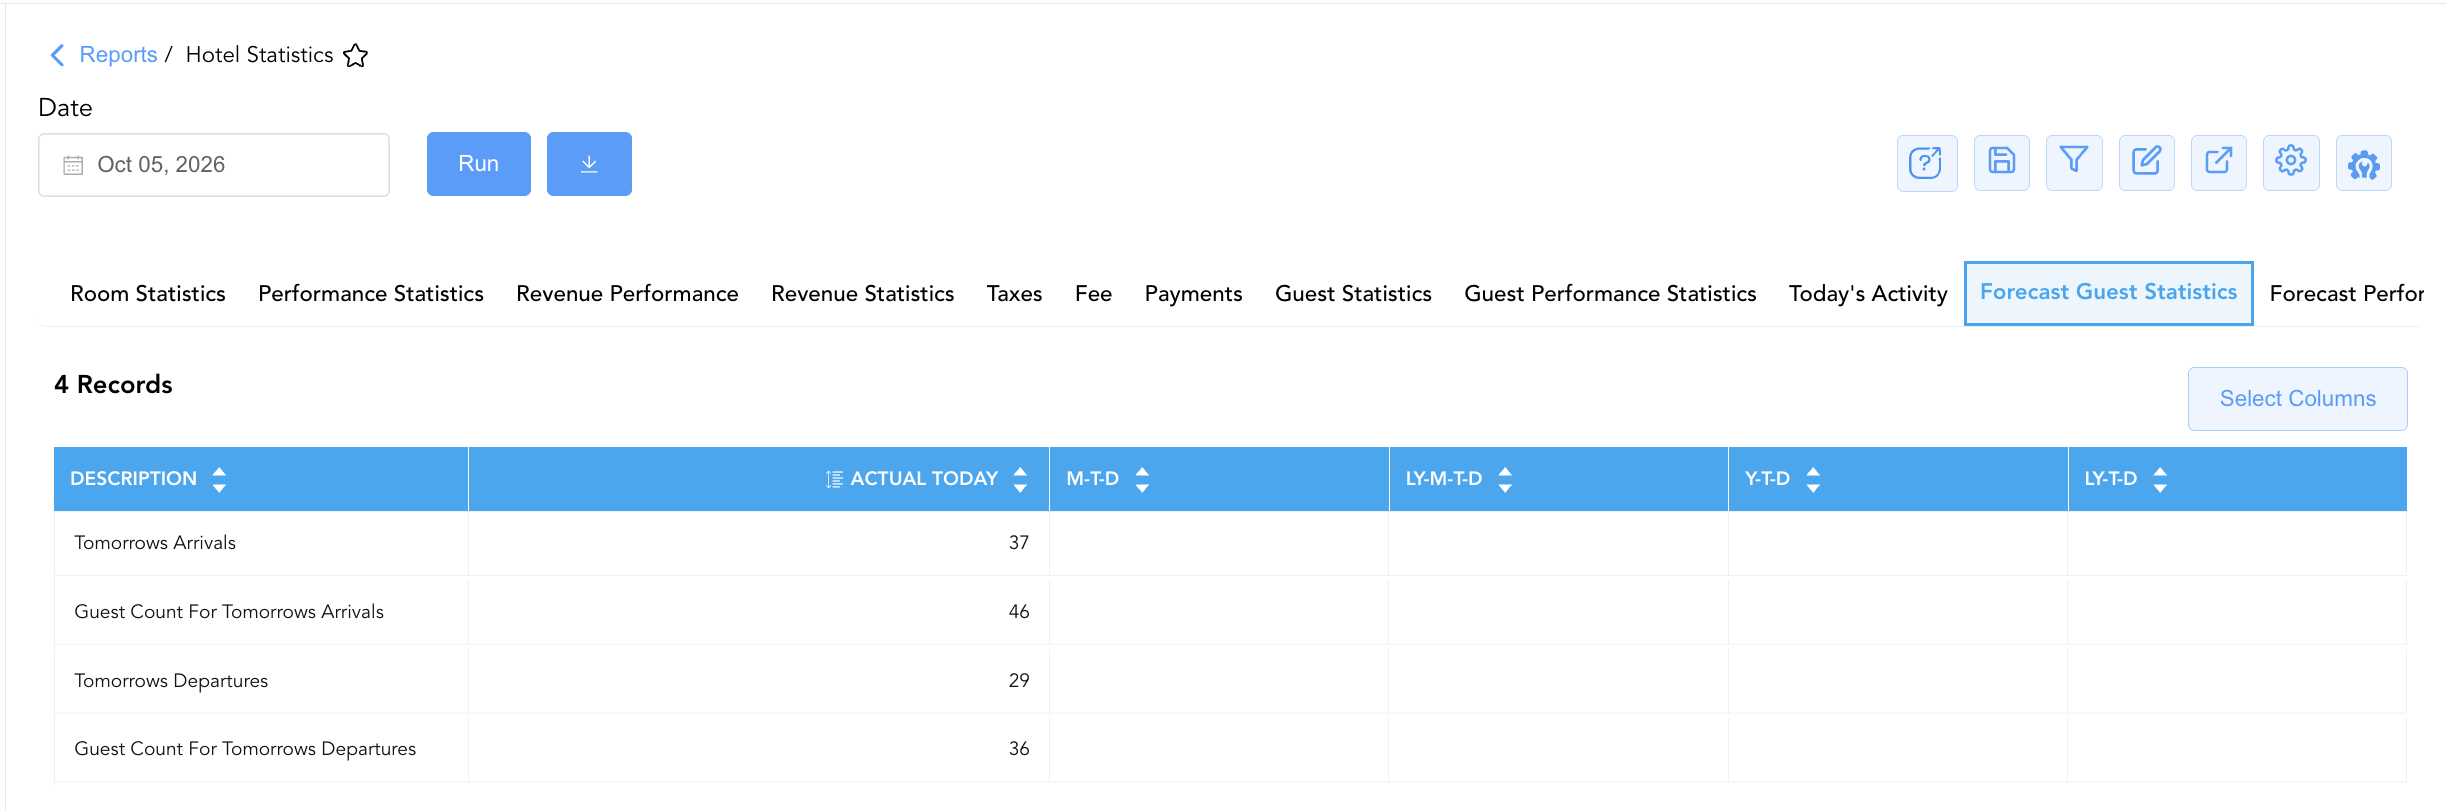The image size is (2446, 810).
Task: Select the Tomorrows Arrivals row label
Action: click(x=155, y=543)
